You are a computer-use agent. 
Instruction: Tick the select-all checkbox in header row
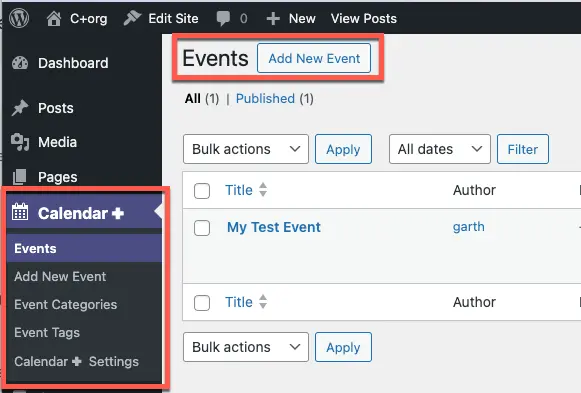202,191
